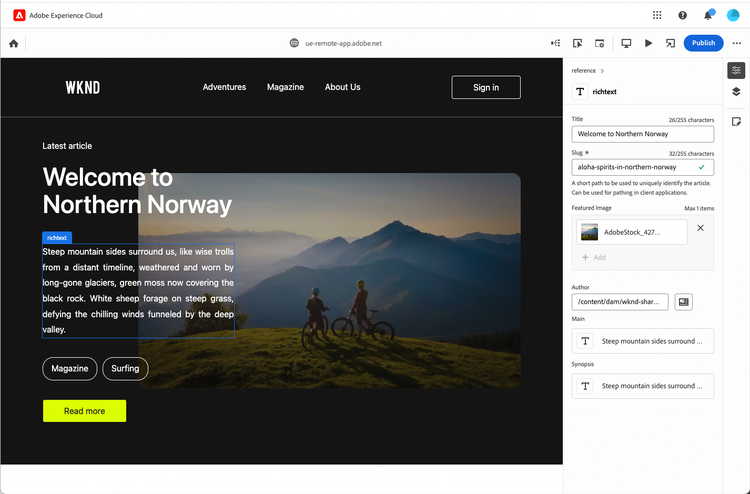Open the help question mark menu

coord(683,15)
